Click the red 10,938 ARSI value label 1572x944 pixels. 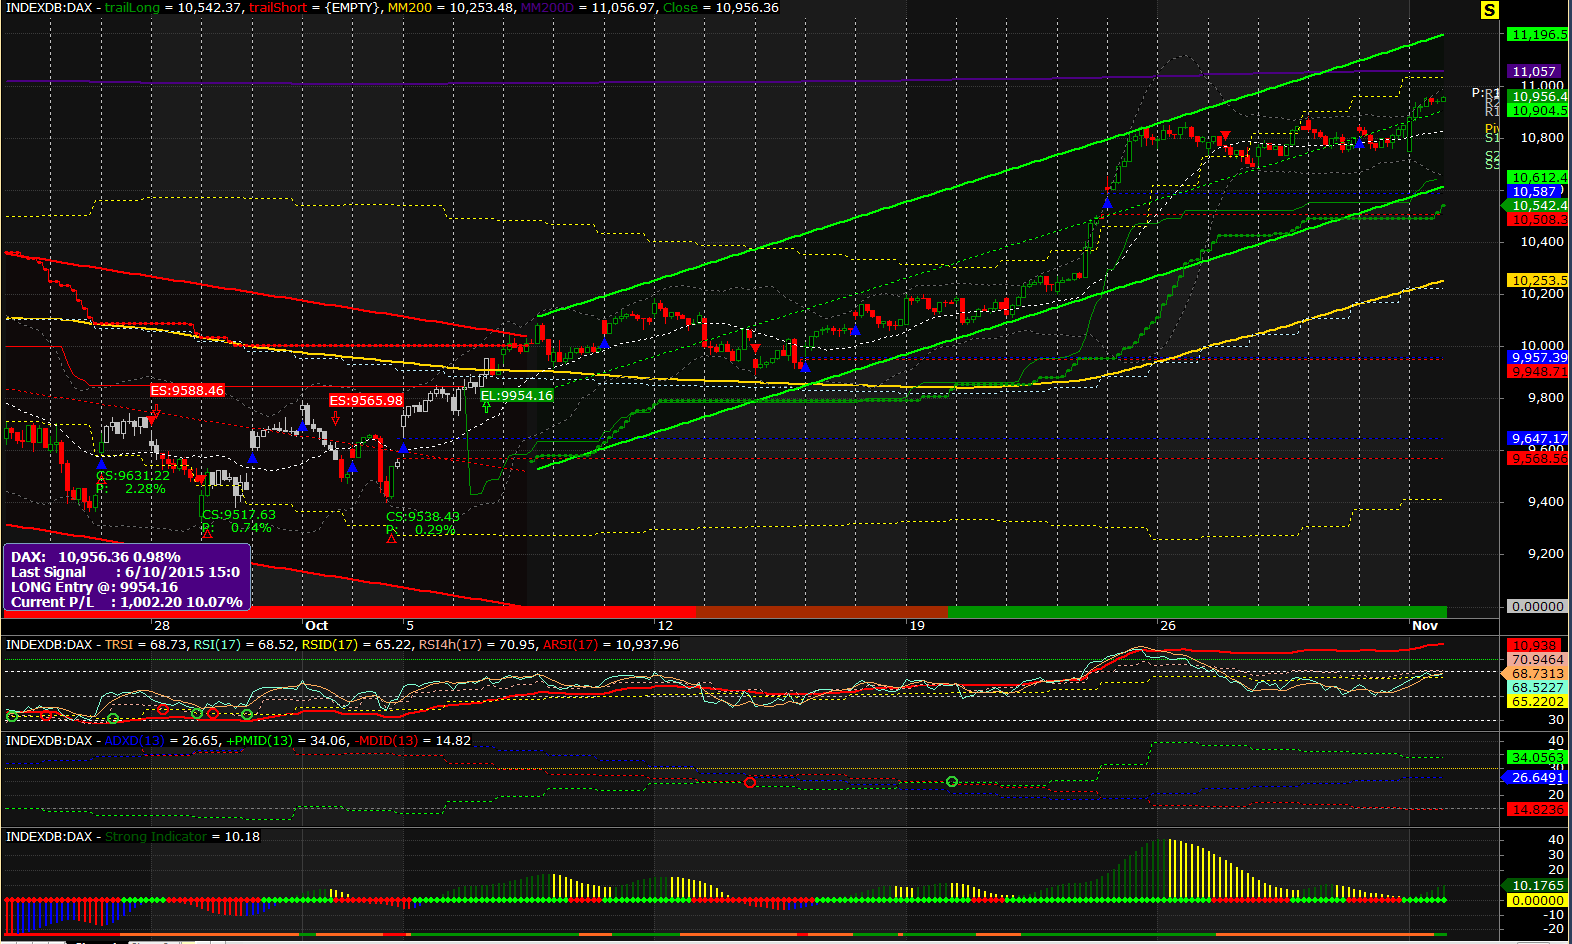coord(1535,646)
